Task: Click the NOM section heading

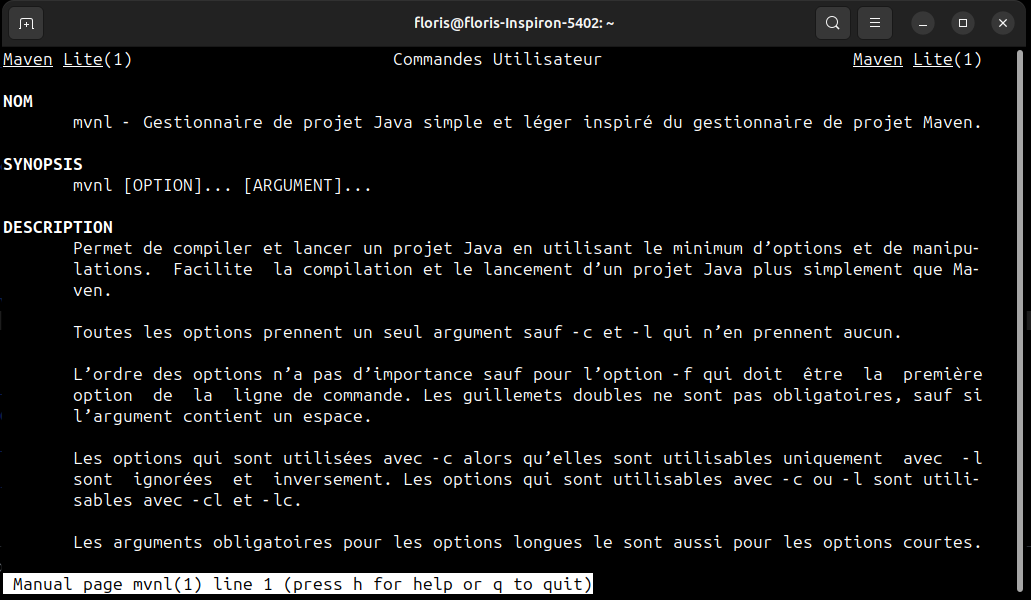Action: (17, 101)
